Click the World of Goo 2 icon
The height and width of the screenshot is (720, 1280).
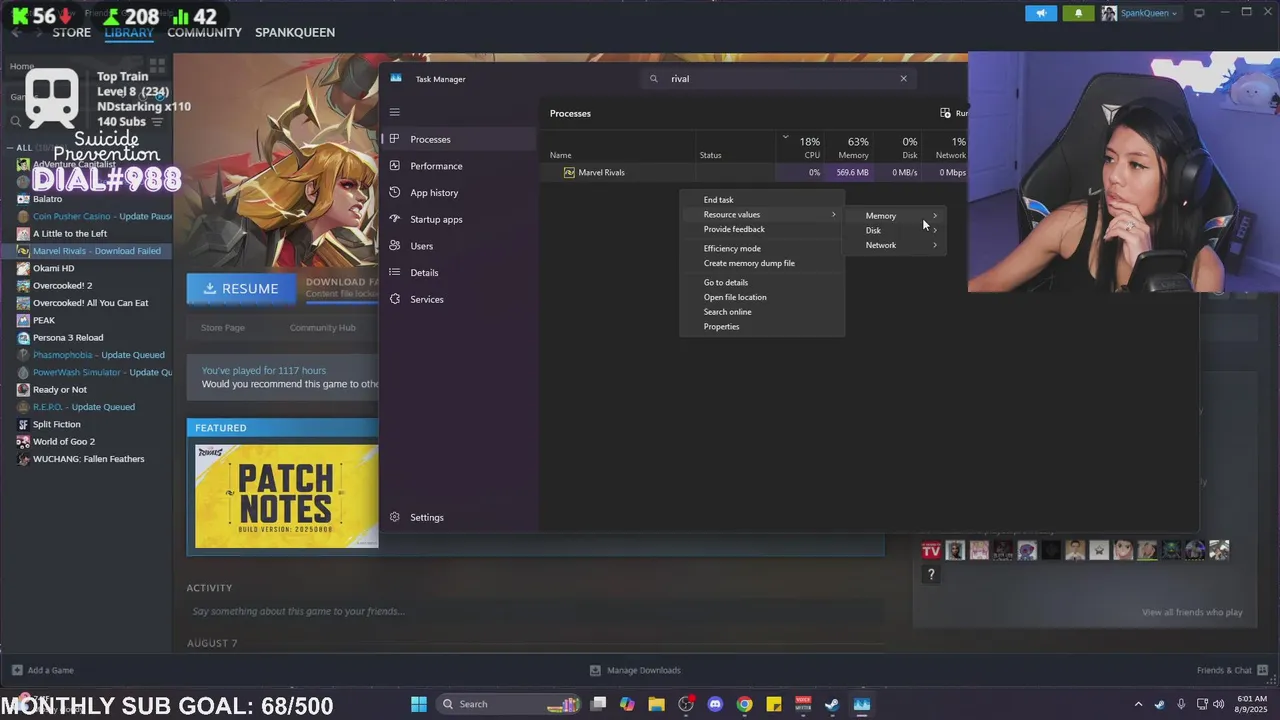[23, 441]
